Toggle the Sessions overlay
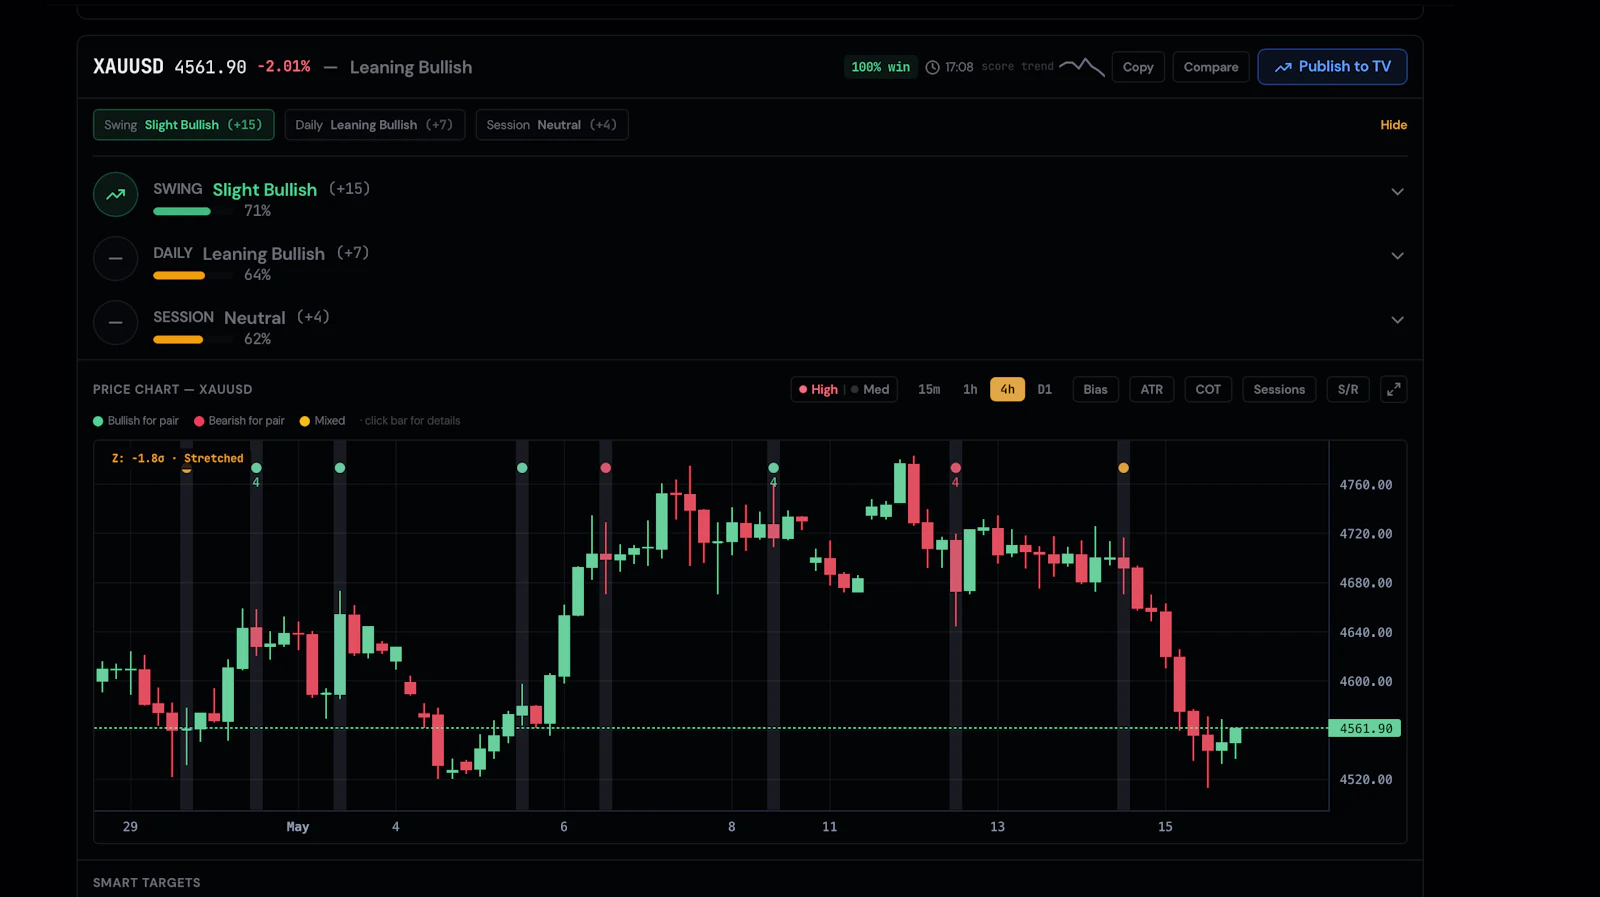Screen dimensions: 1600x897 pos(1279,389)
